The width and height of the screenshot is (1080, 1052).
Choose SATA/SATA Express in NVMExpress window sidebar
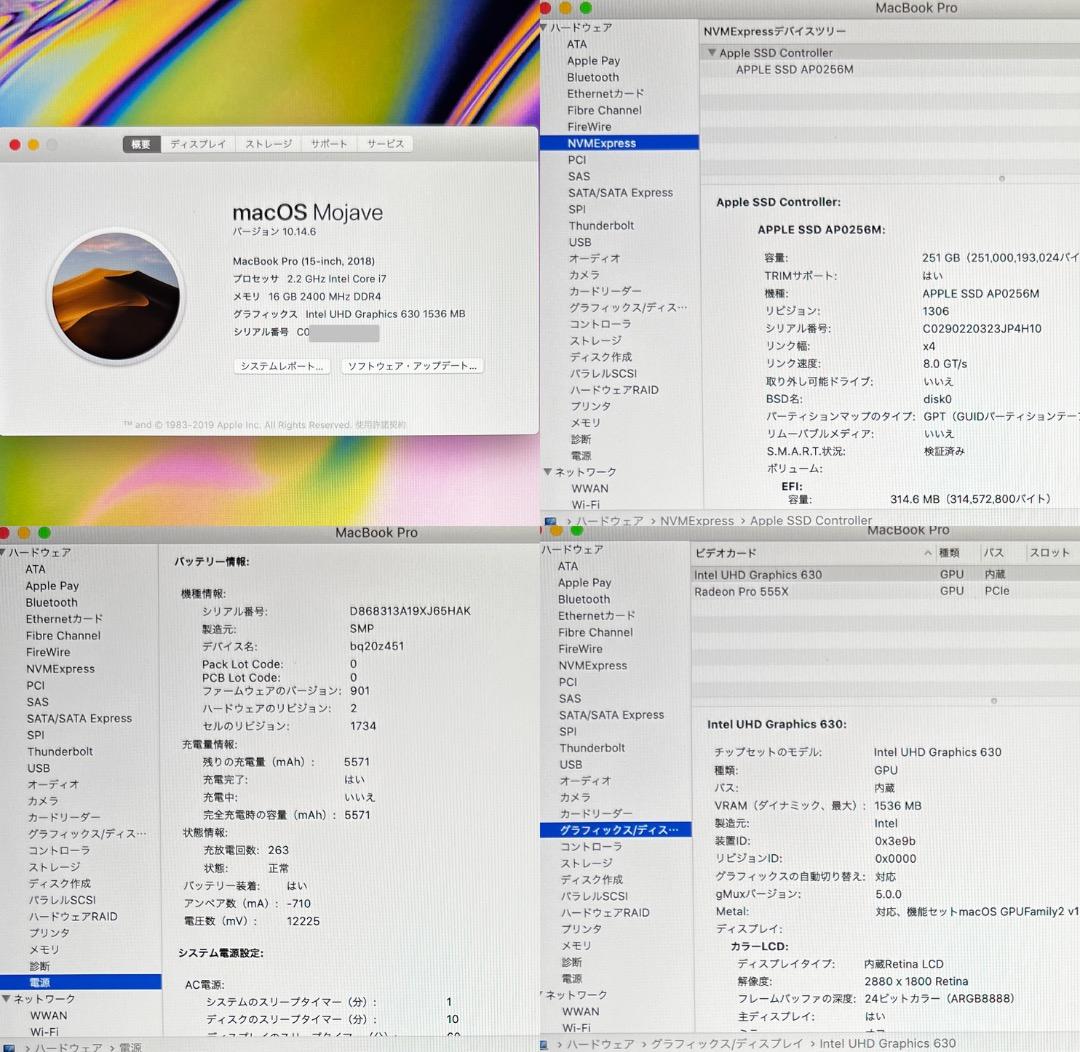(620, 193)
